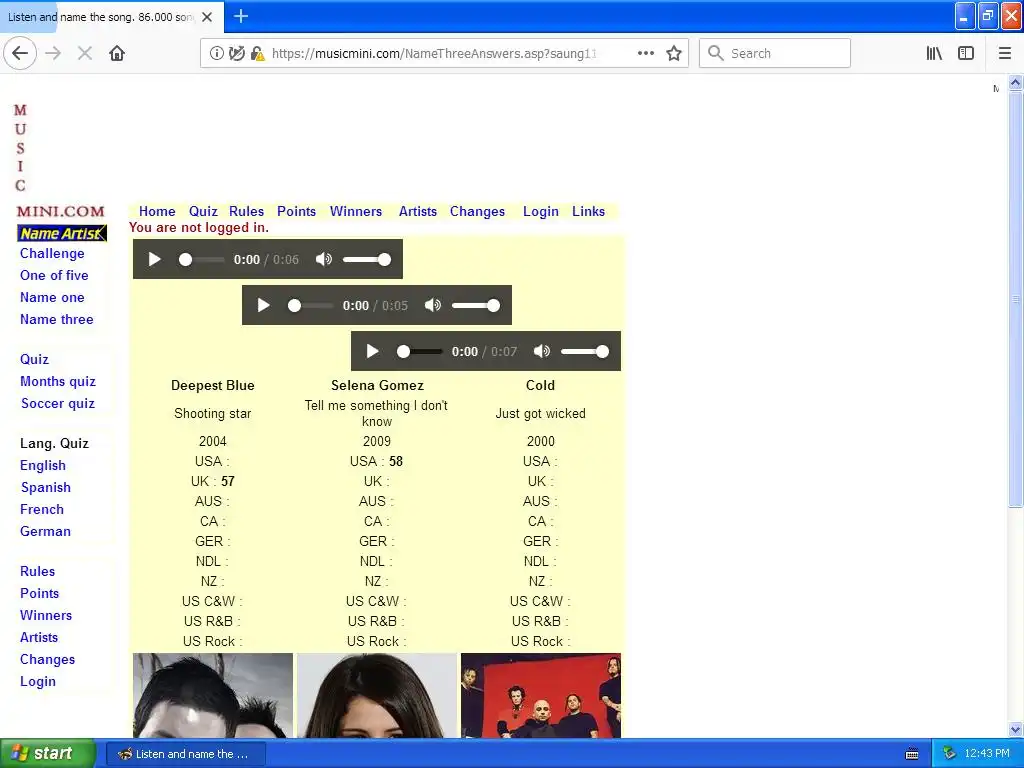Stop loading the page
The height and width of the screenshot is (768, 1024).
85,53
